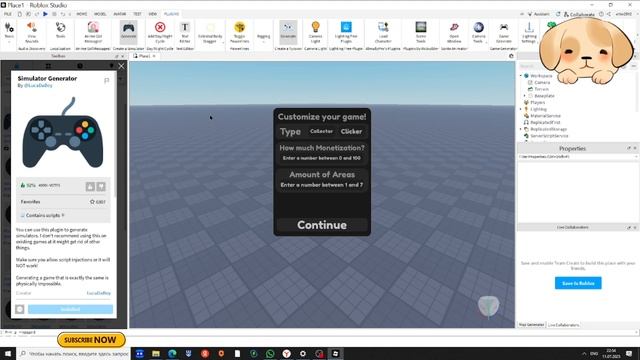Screen dimensions: 640x360
Task: Click the @LucaDaBoy creator link
Action: tap(38, 86)
